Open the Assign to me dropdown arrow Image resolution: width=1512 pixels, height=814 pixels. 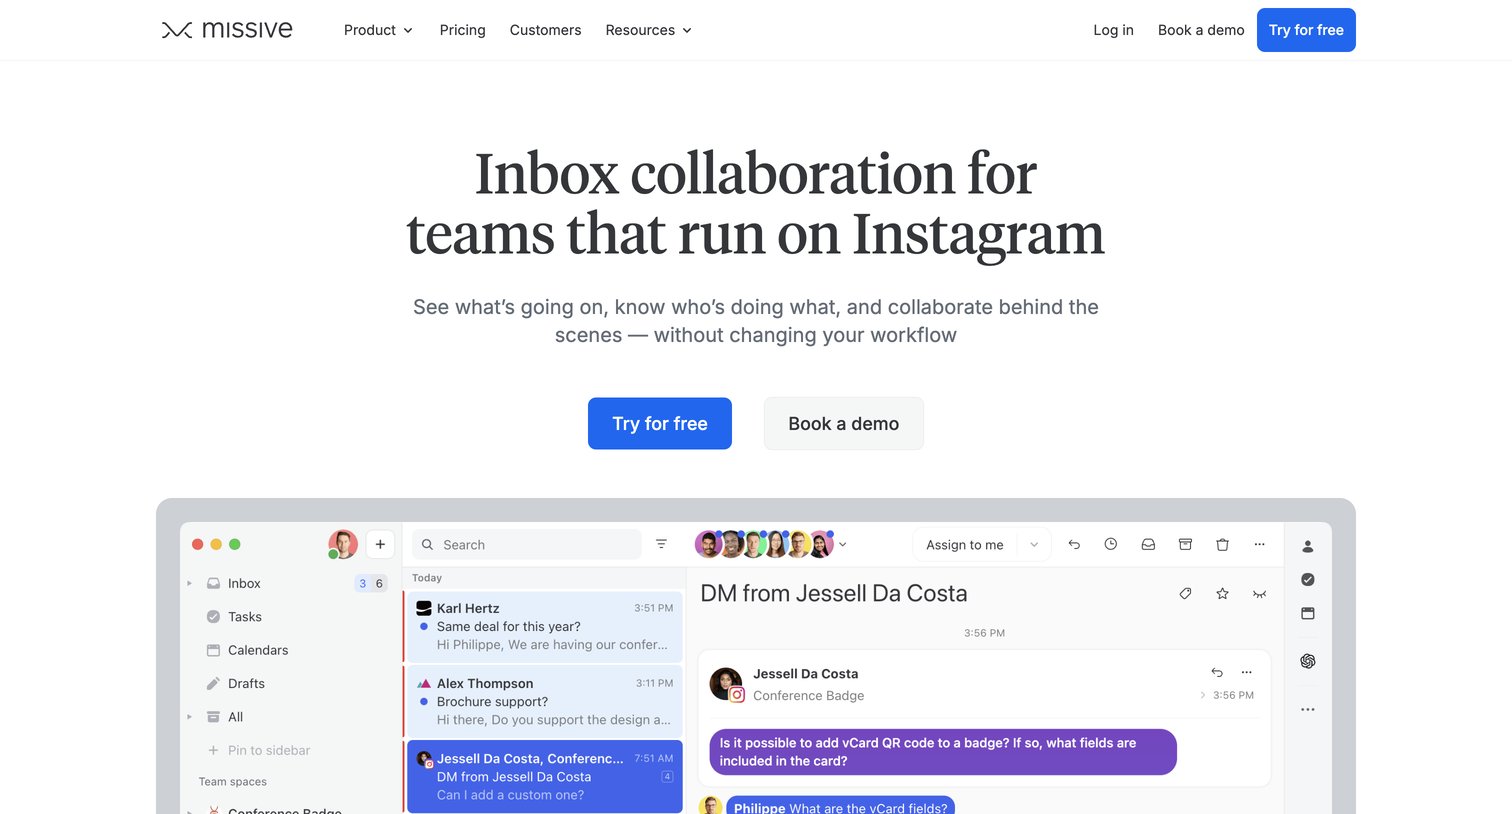tap(1034, 545)
